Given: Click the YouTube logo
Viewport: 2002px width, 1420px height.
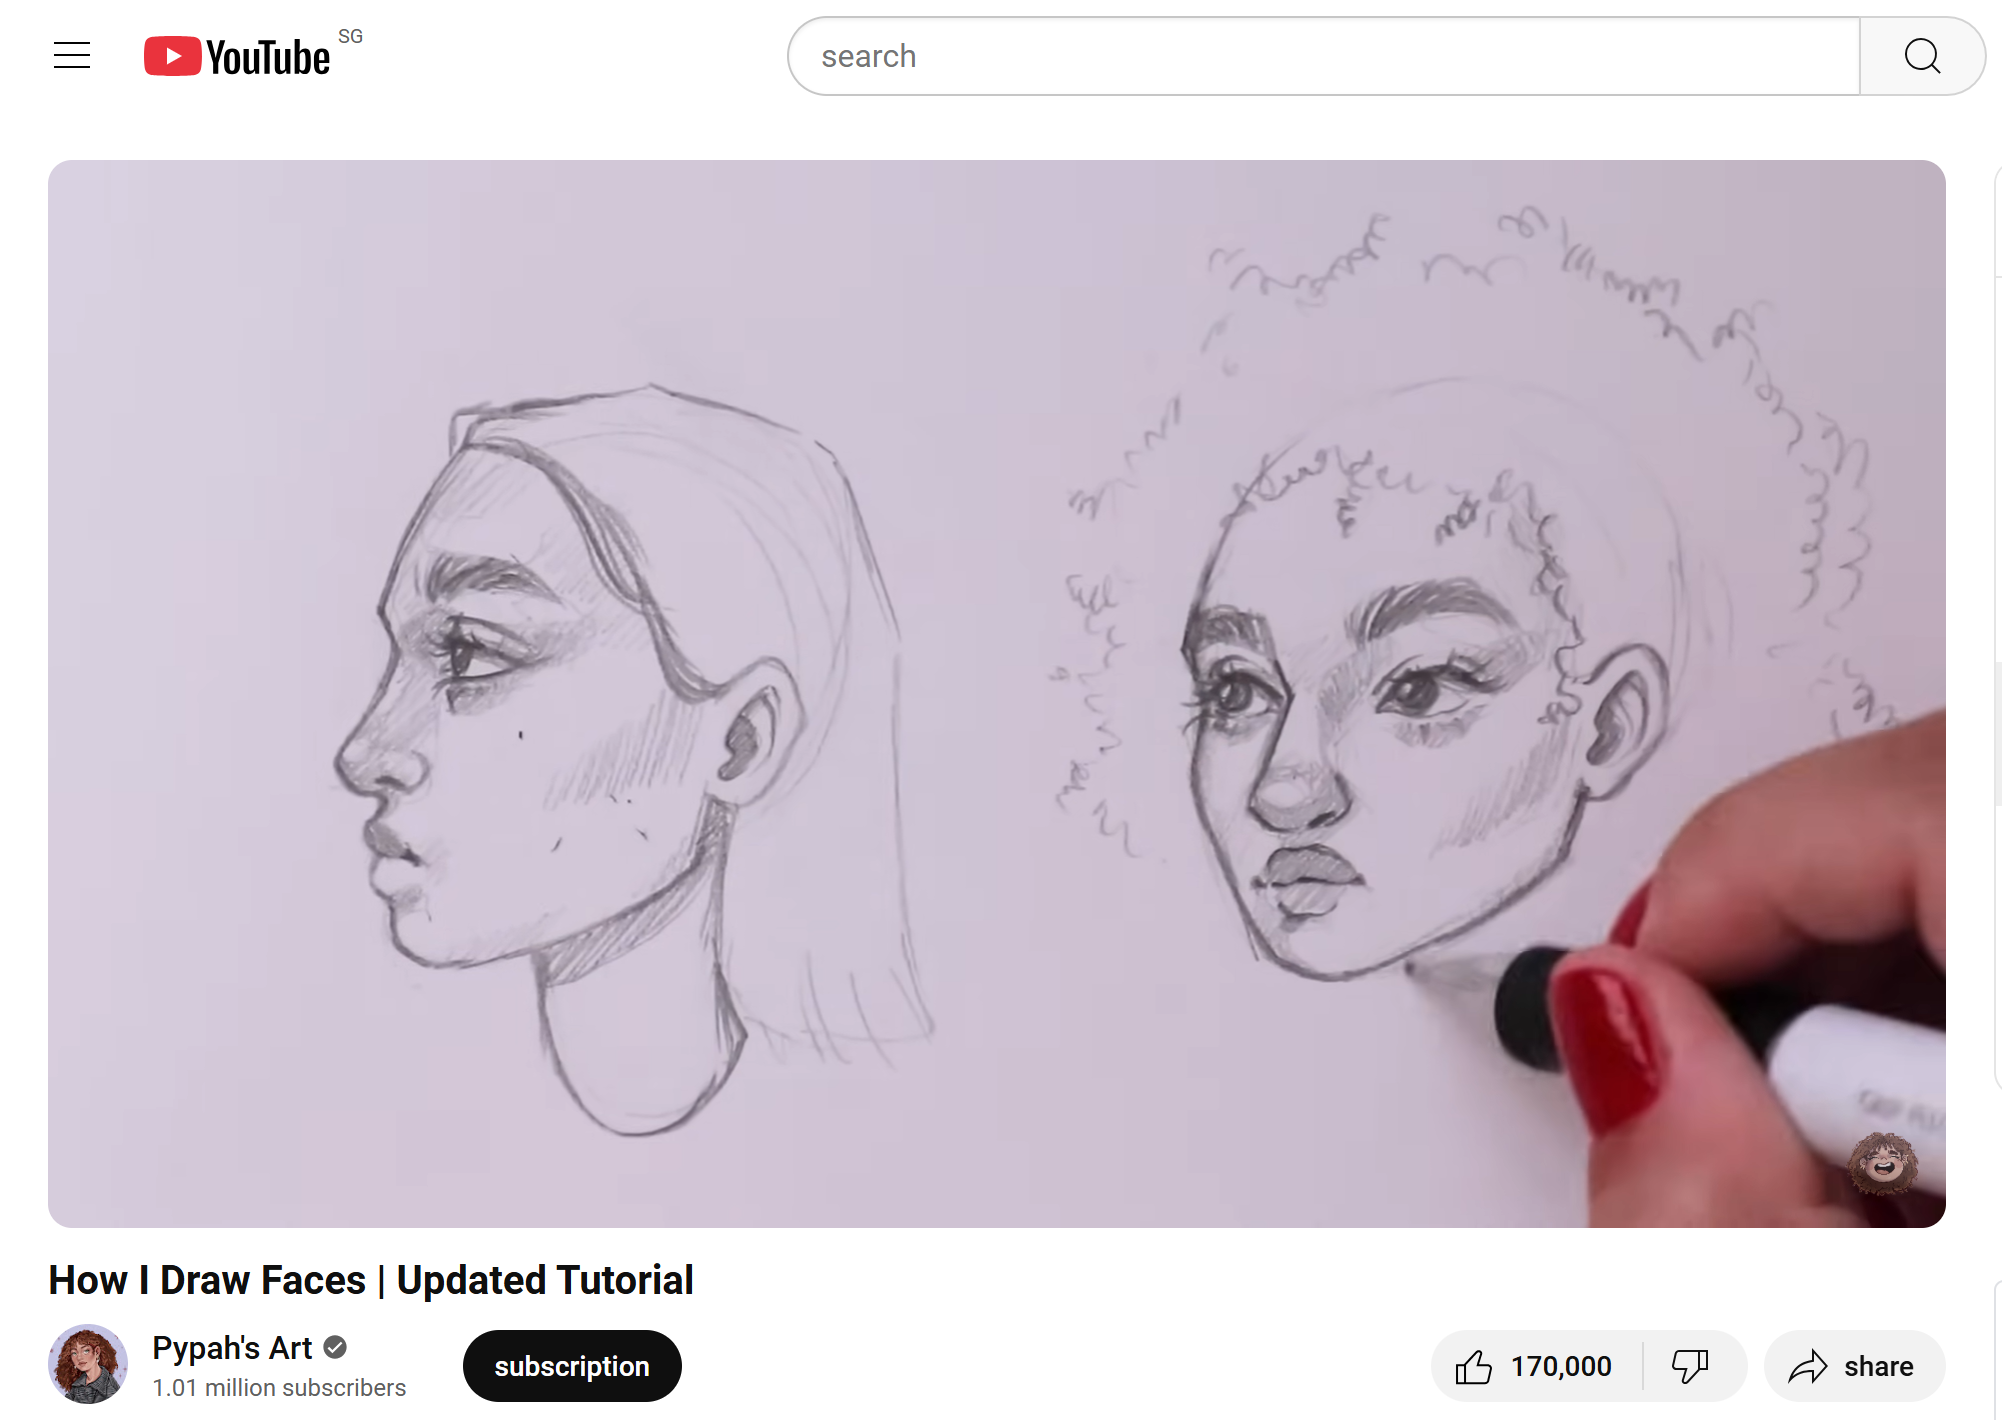Looking at the screenshot, I should point(238,57).
